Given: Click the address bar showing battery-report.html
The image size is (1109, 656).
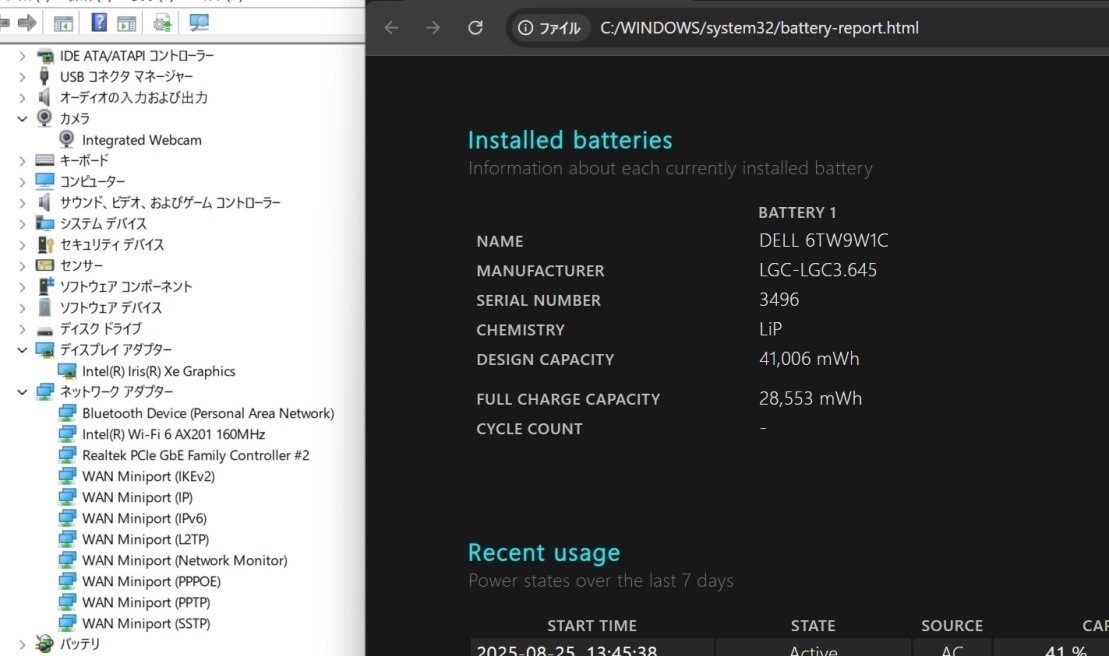Looking at the screenshot, I should pos(759,28).
